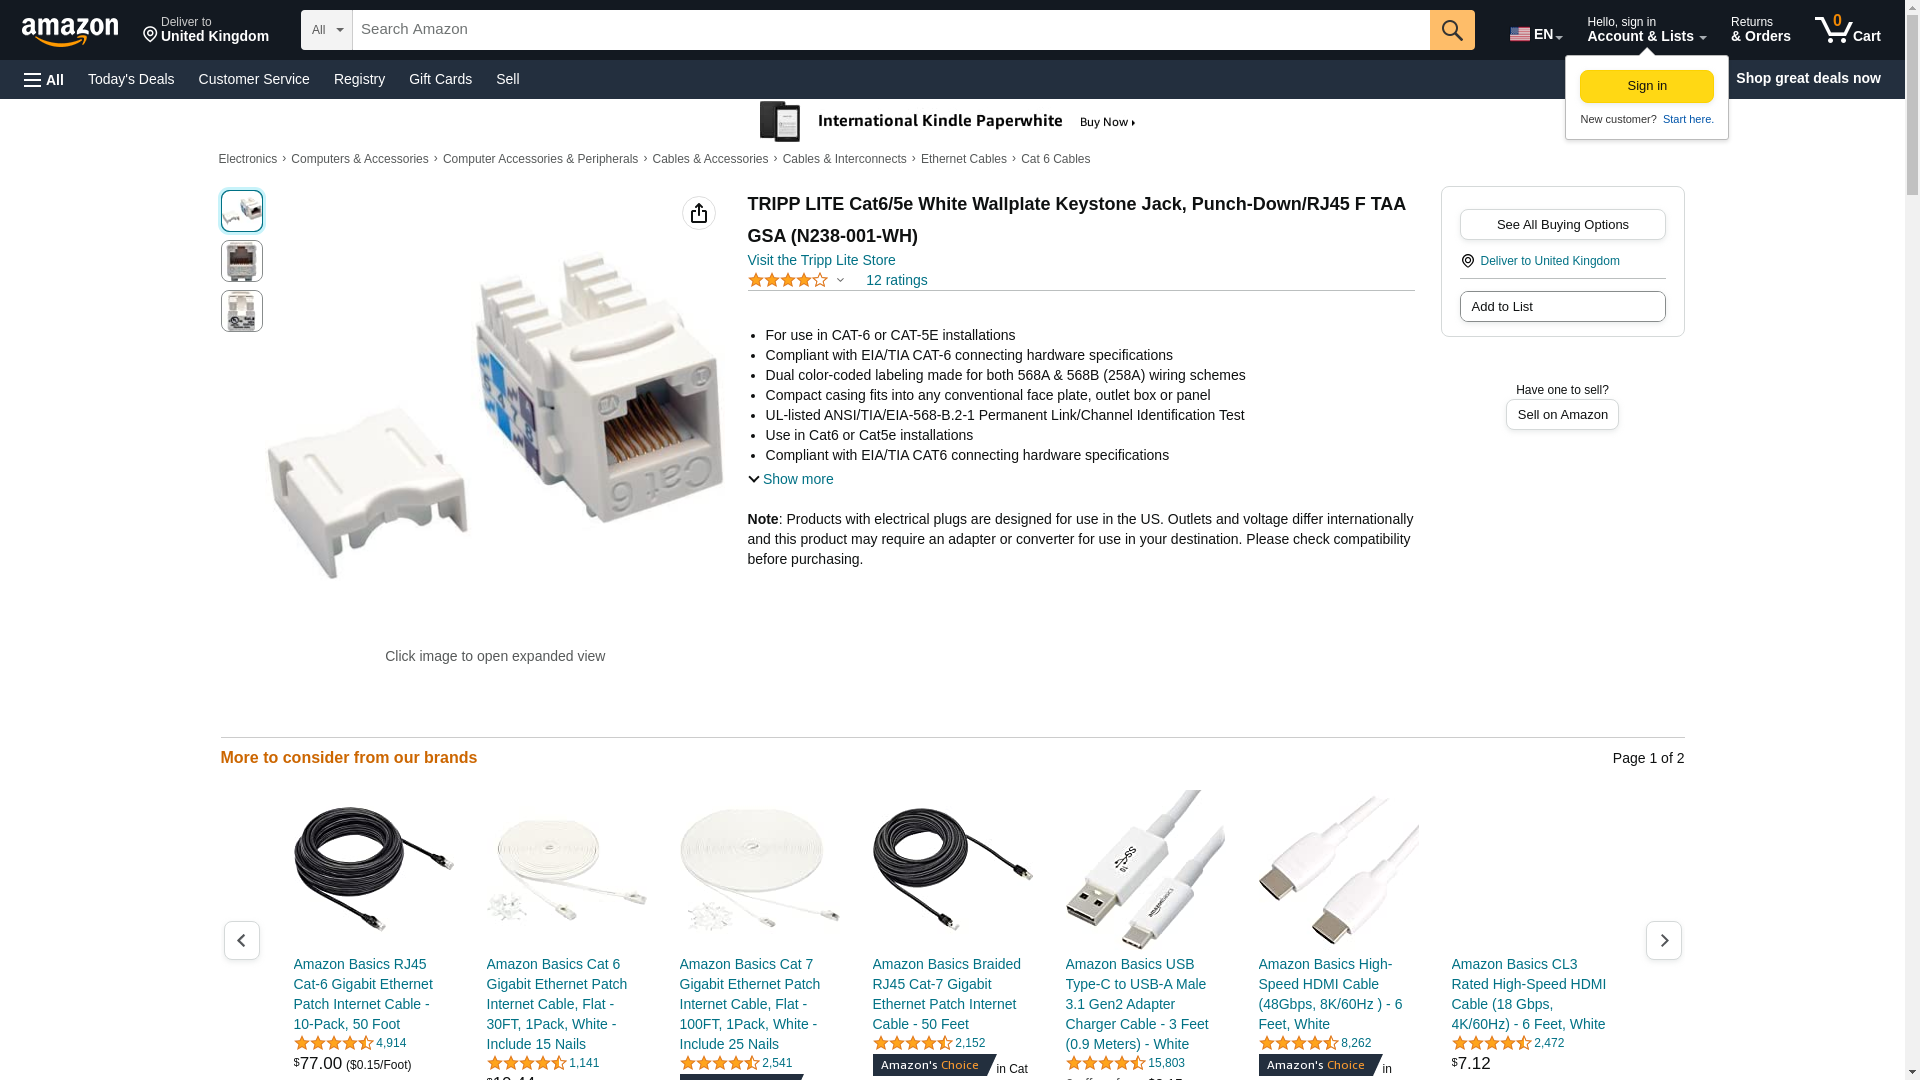Click the Deliver to United Kingdom location icon
Screen dimensions: 1920x1080
[x=1467, y=261]
